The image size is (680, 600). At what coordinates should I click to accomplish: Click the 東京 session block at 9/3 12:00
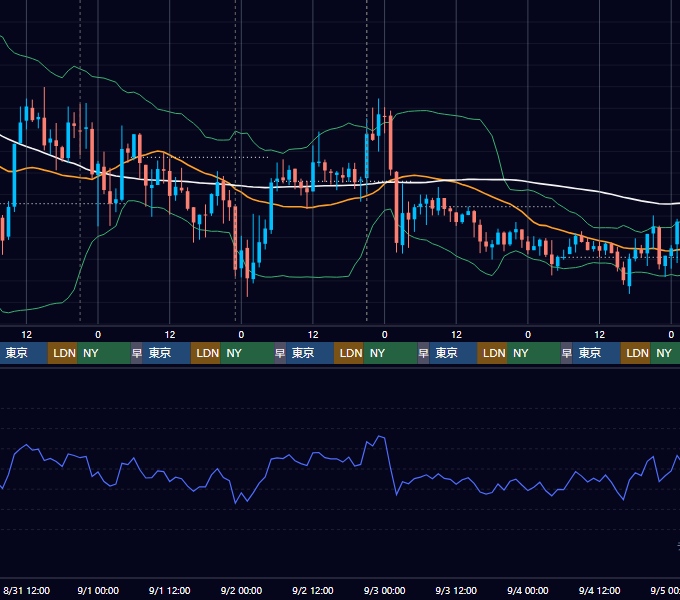tap(453, 353)
